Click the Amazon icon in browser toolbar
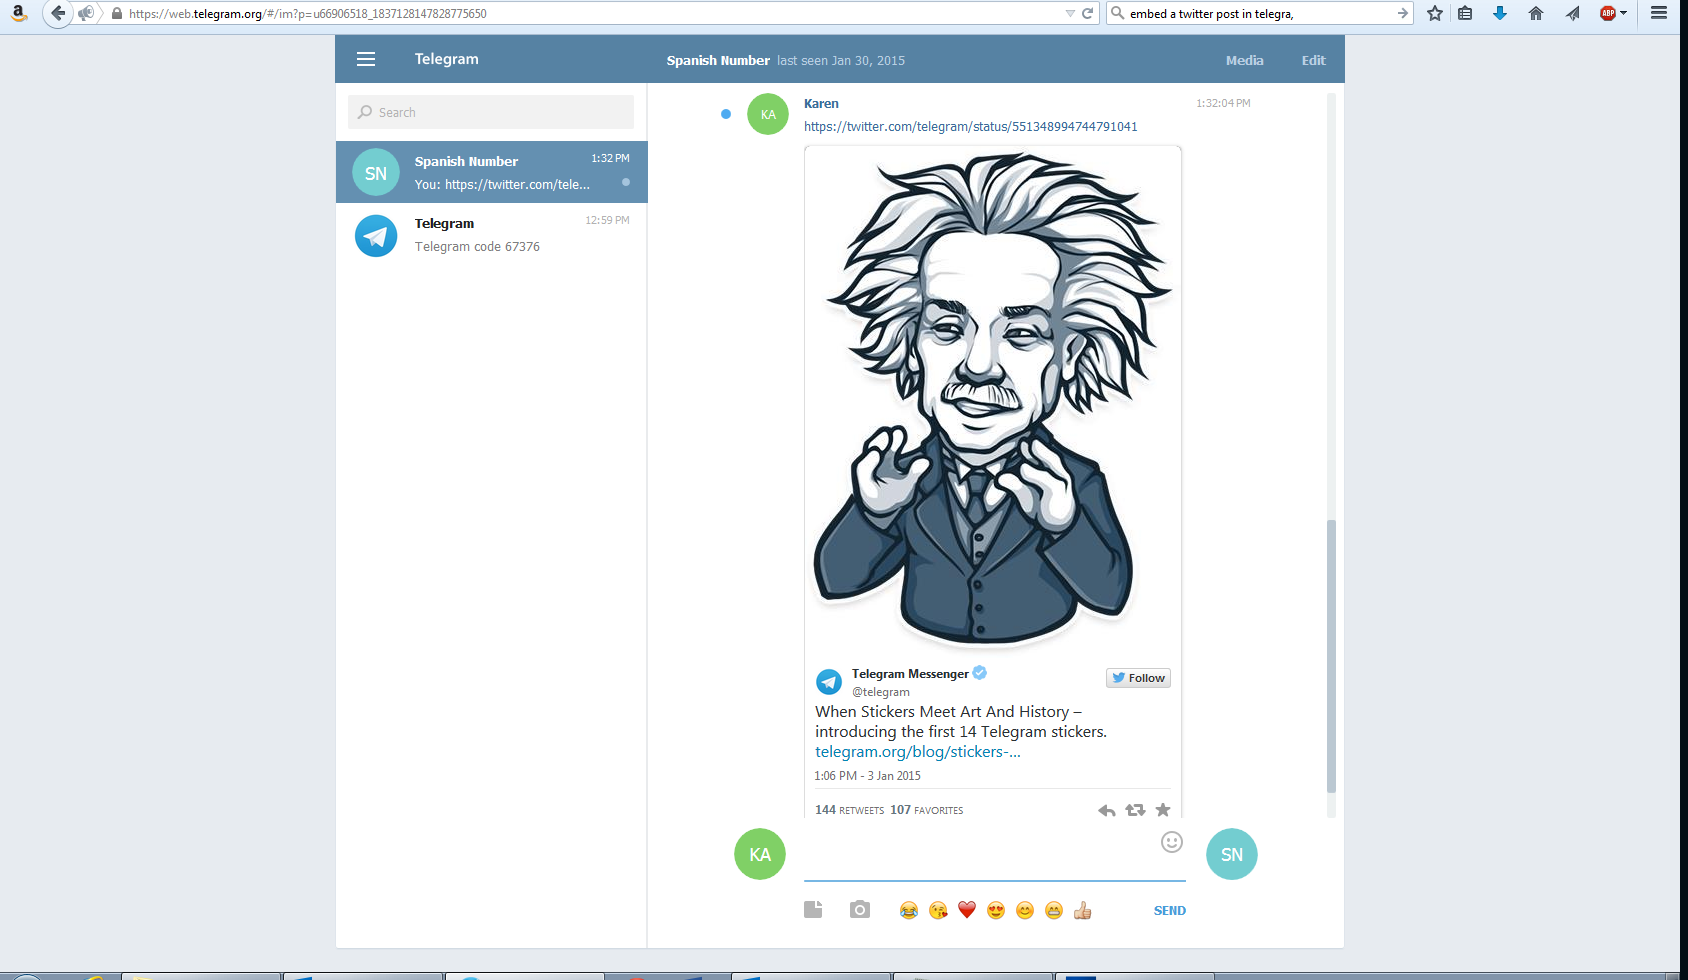Screen dimensions: 1688x980 click(x=18, y=13)
